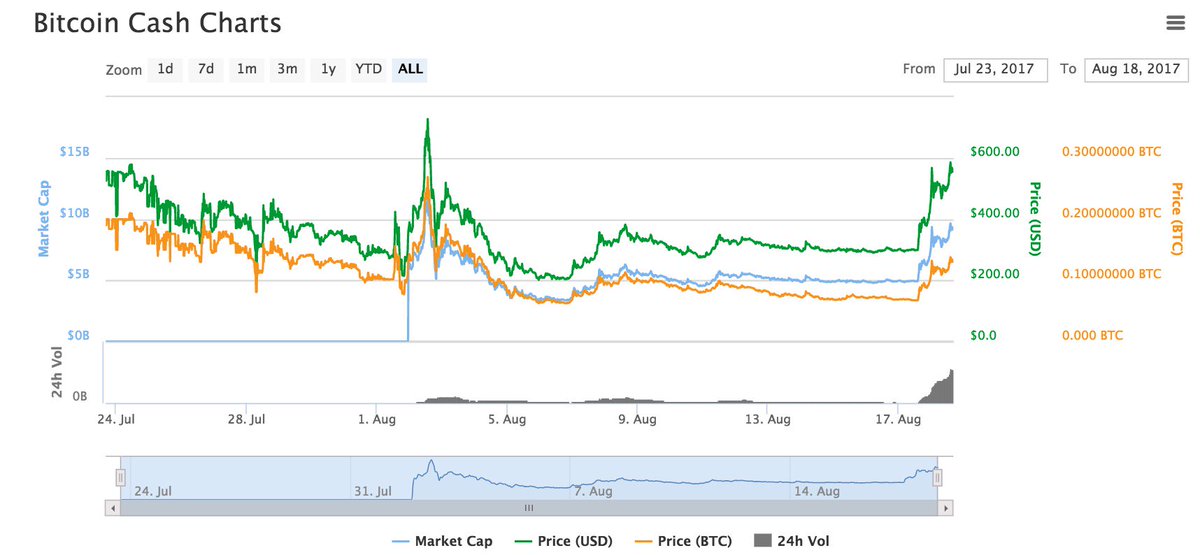This screenshot has width=1200, height=555.
Task: Click the '31. Jul' navigator label
Action: (373, 491)
